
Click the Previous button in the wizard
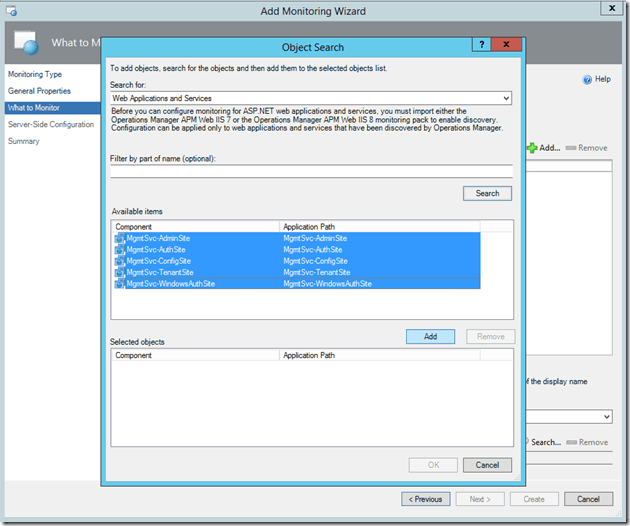(426, 499)
